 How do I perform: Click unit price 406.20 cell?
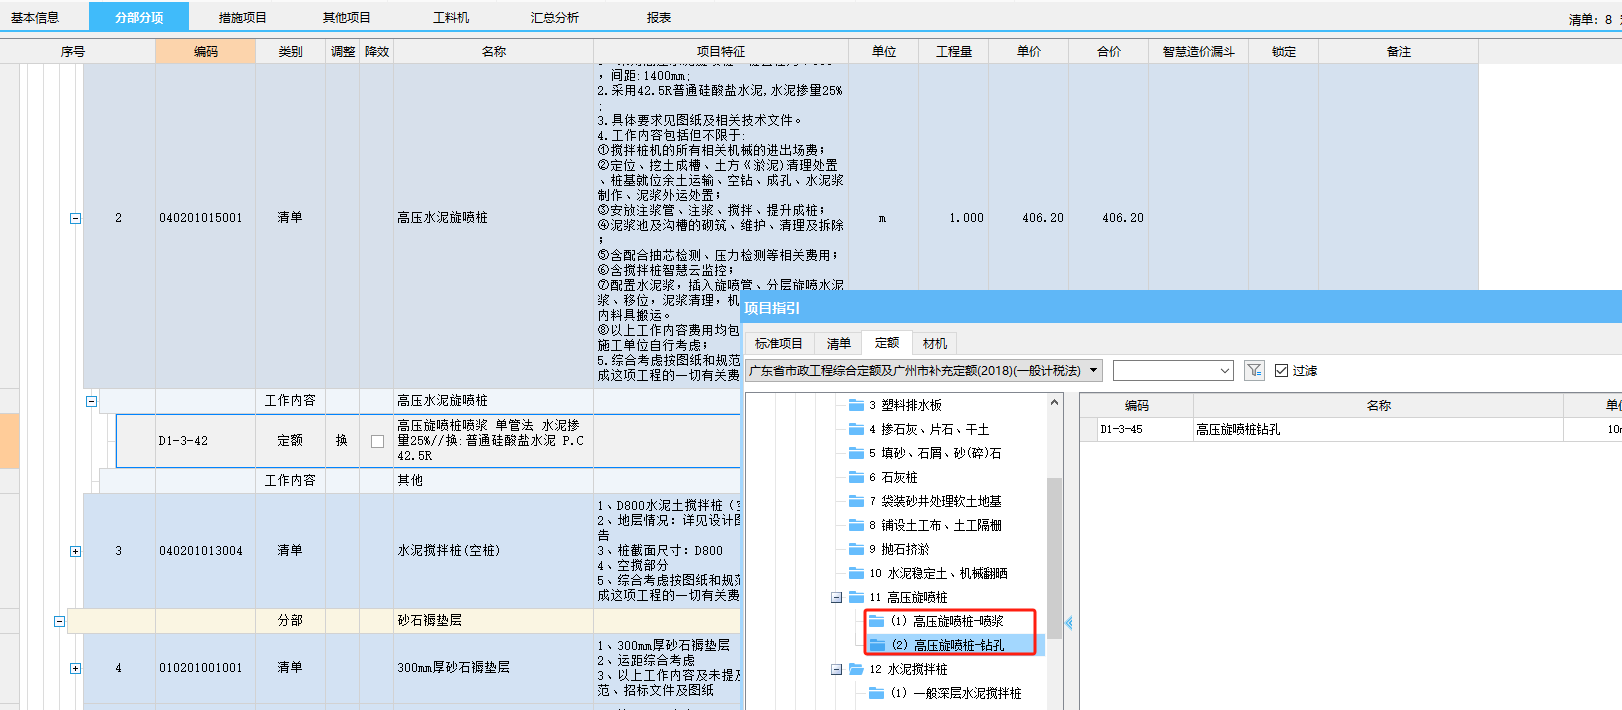point(1029,218)
